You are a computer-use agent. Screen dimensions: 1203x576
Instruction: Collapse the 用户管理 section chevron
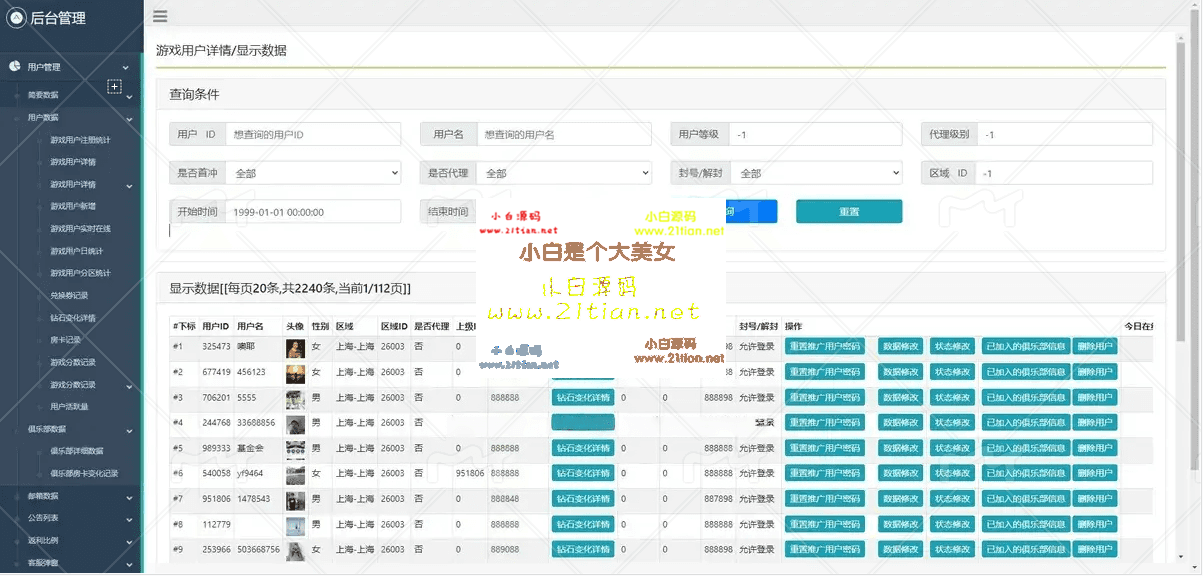(x=128, y=68)
